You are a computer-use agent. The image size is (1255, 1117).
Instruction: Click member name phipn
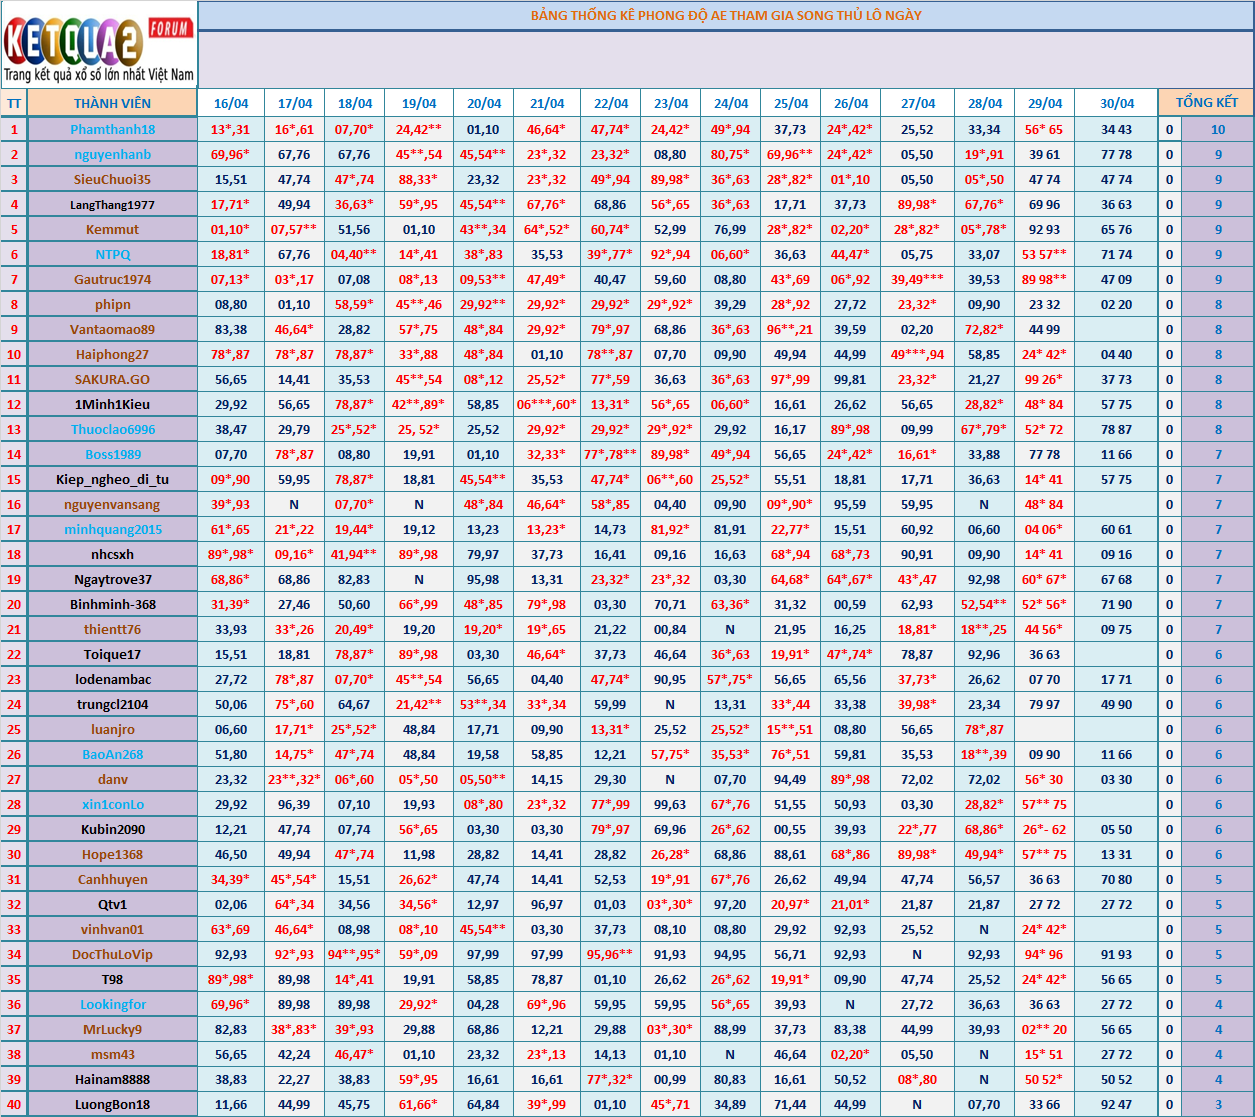(x=113, y=304)
